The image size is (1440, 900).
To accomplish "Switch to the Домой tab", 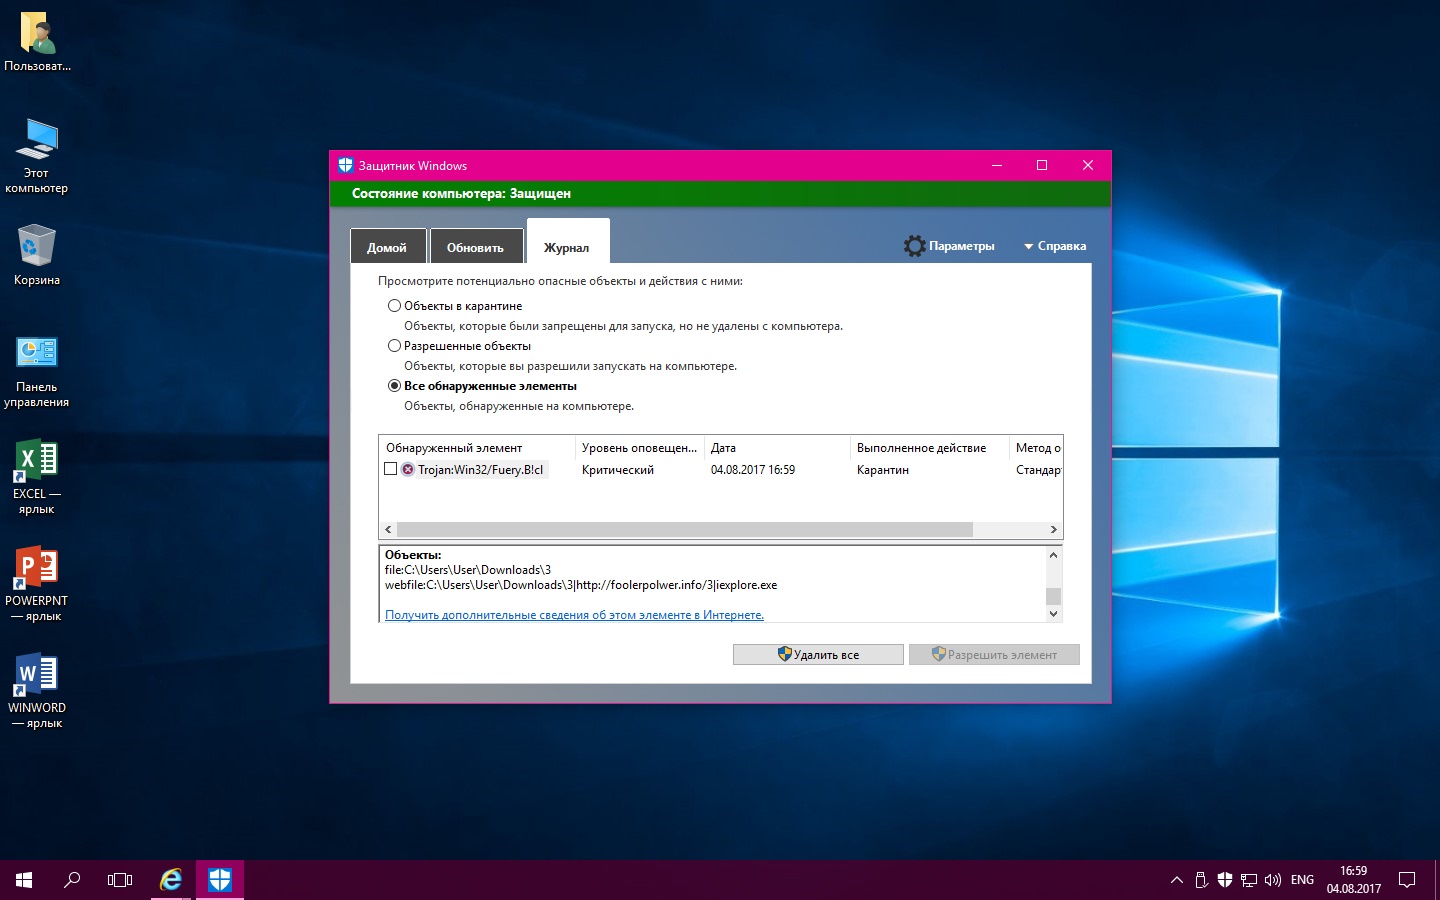I will pyautogui.click(x=387, y=247).
